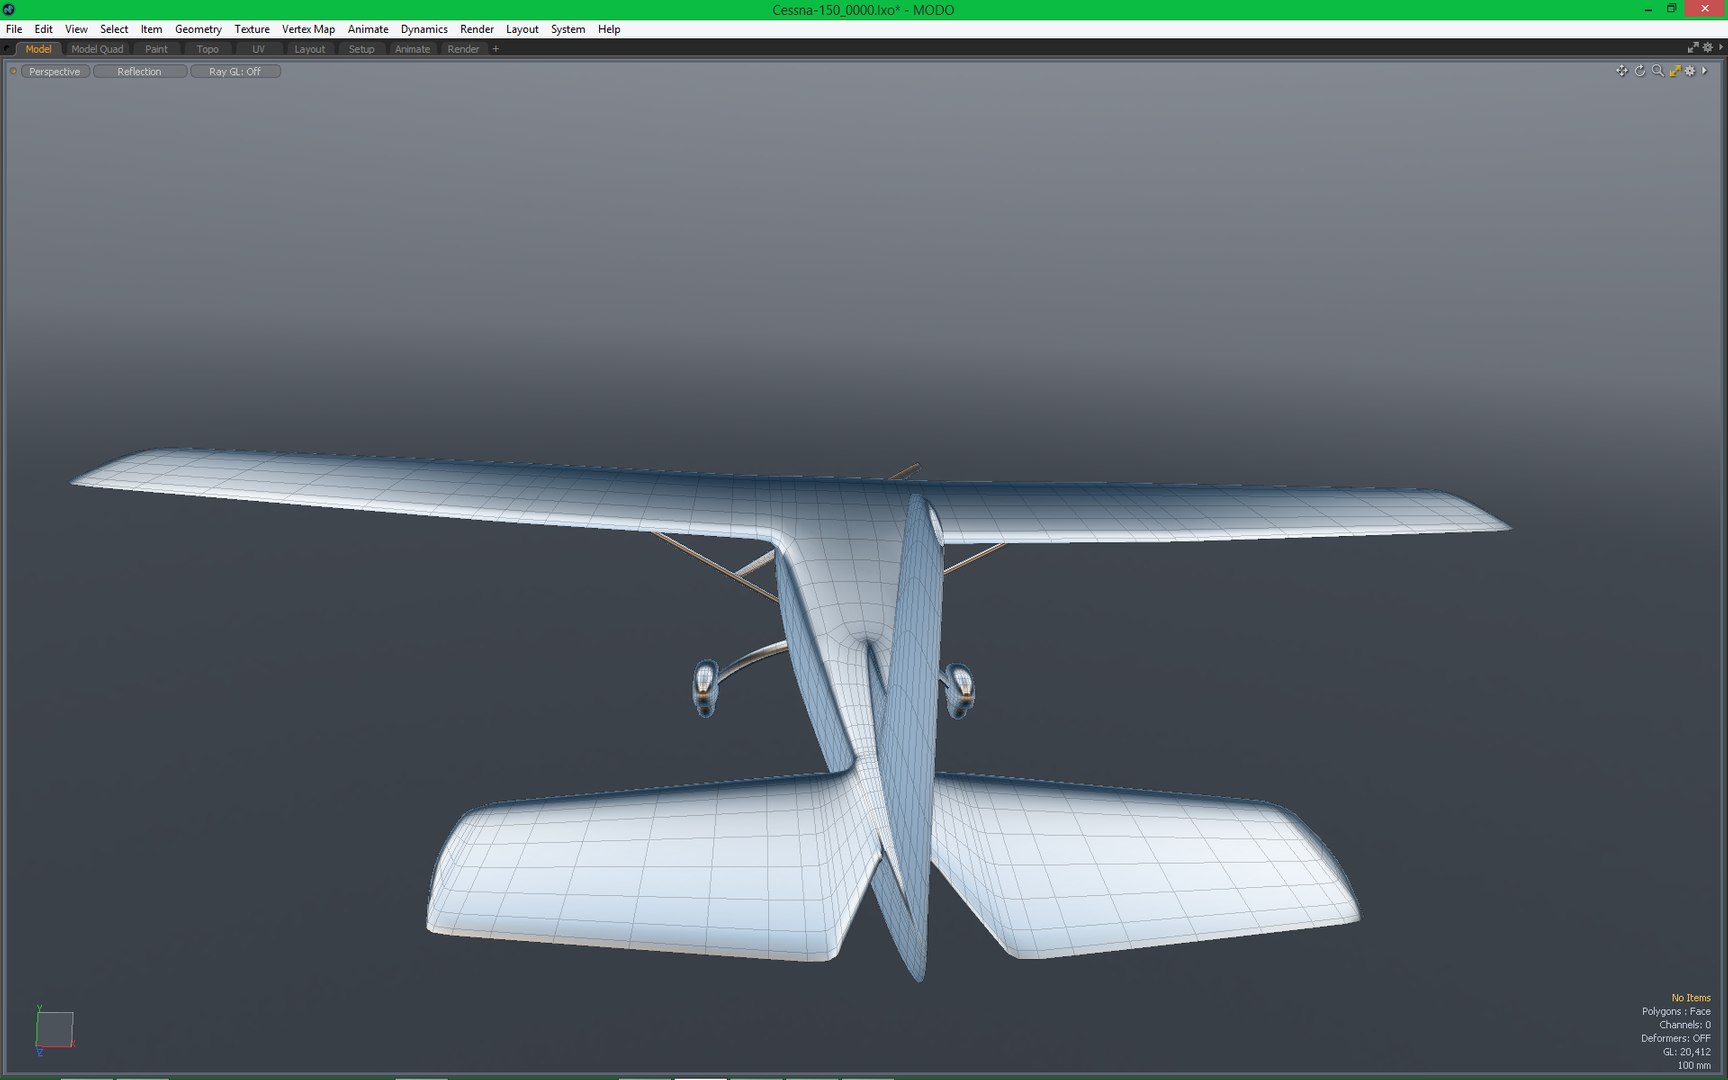The width and height of the screenshot is (1728, 1080).
Task: Open the Geometry menu
Action: pyautogui.click(x=198, y=29)
